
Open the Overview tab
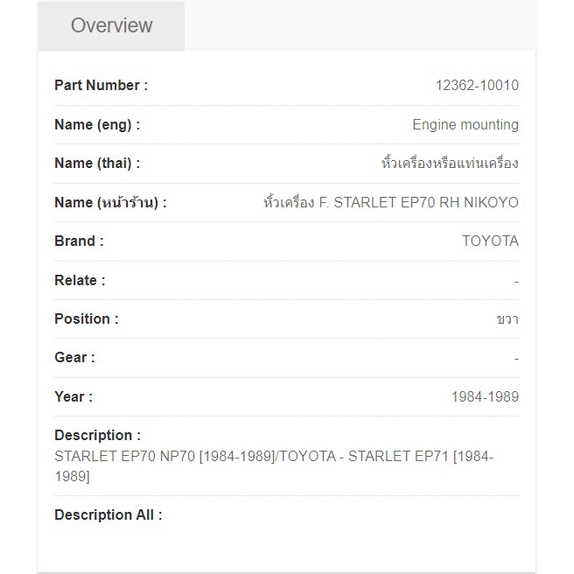point(111,26)
